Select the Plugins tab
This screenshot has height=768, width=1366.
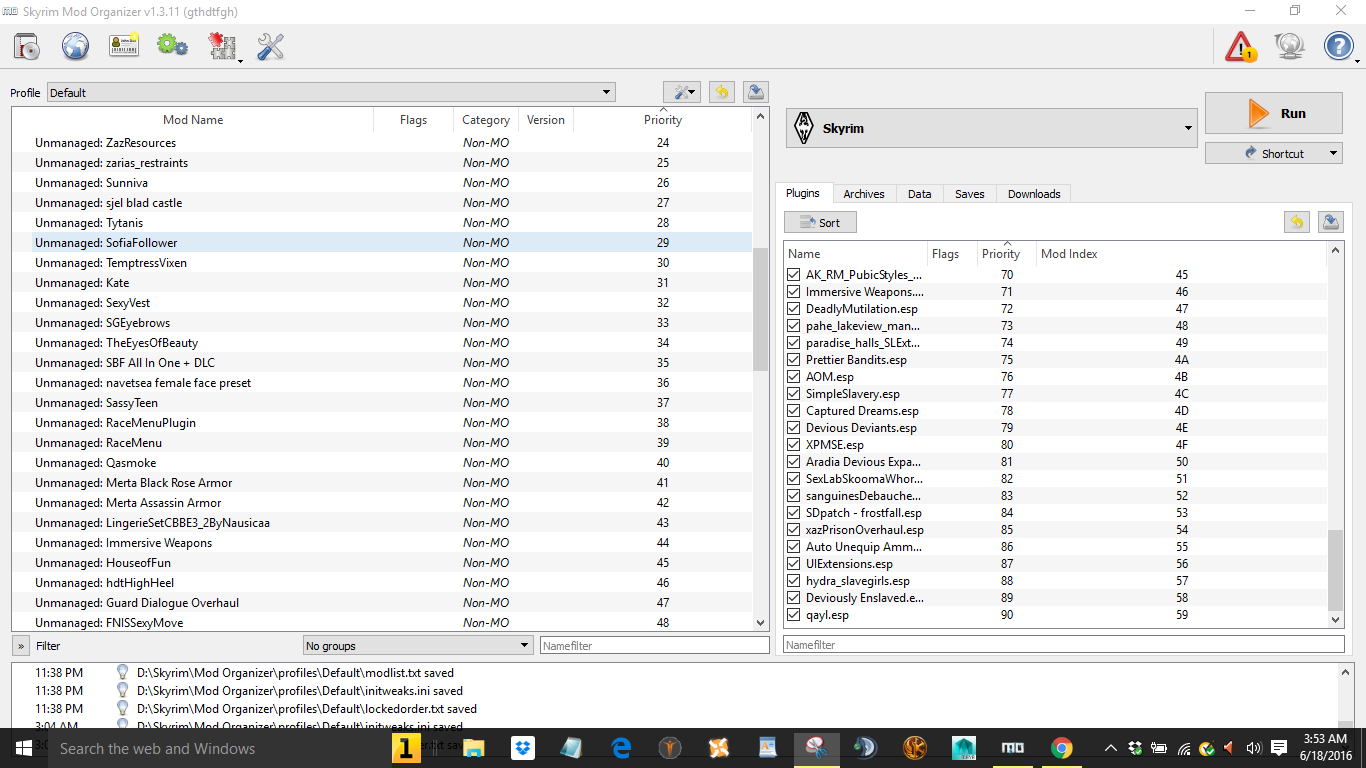tap(803, 193)
